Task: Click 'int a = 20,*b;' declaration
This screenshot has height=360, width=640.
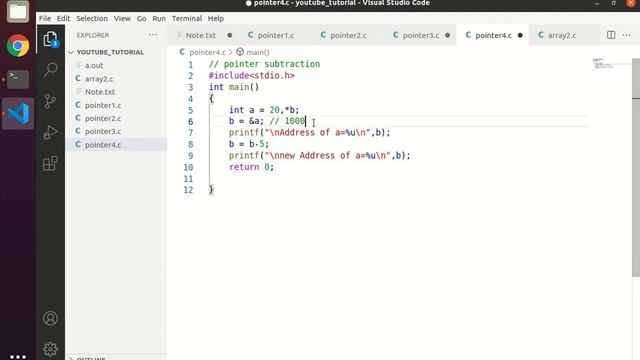Action: click(264, 110)
